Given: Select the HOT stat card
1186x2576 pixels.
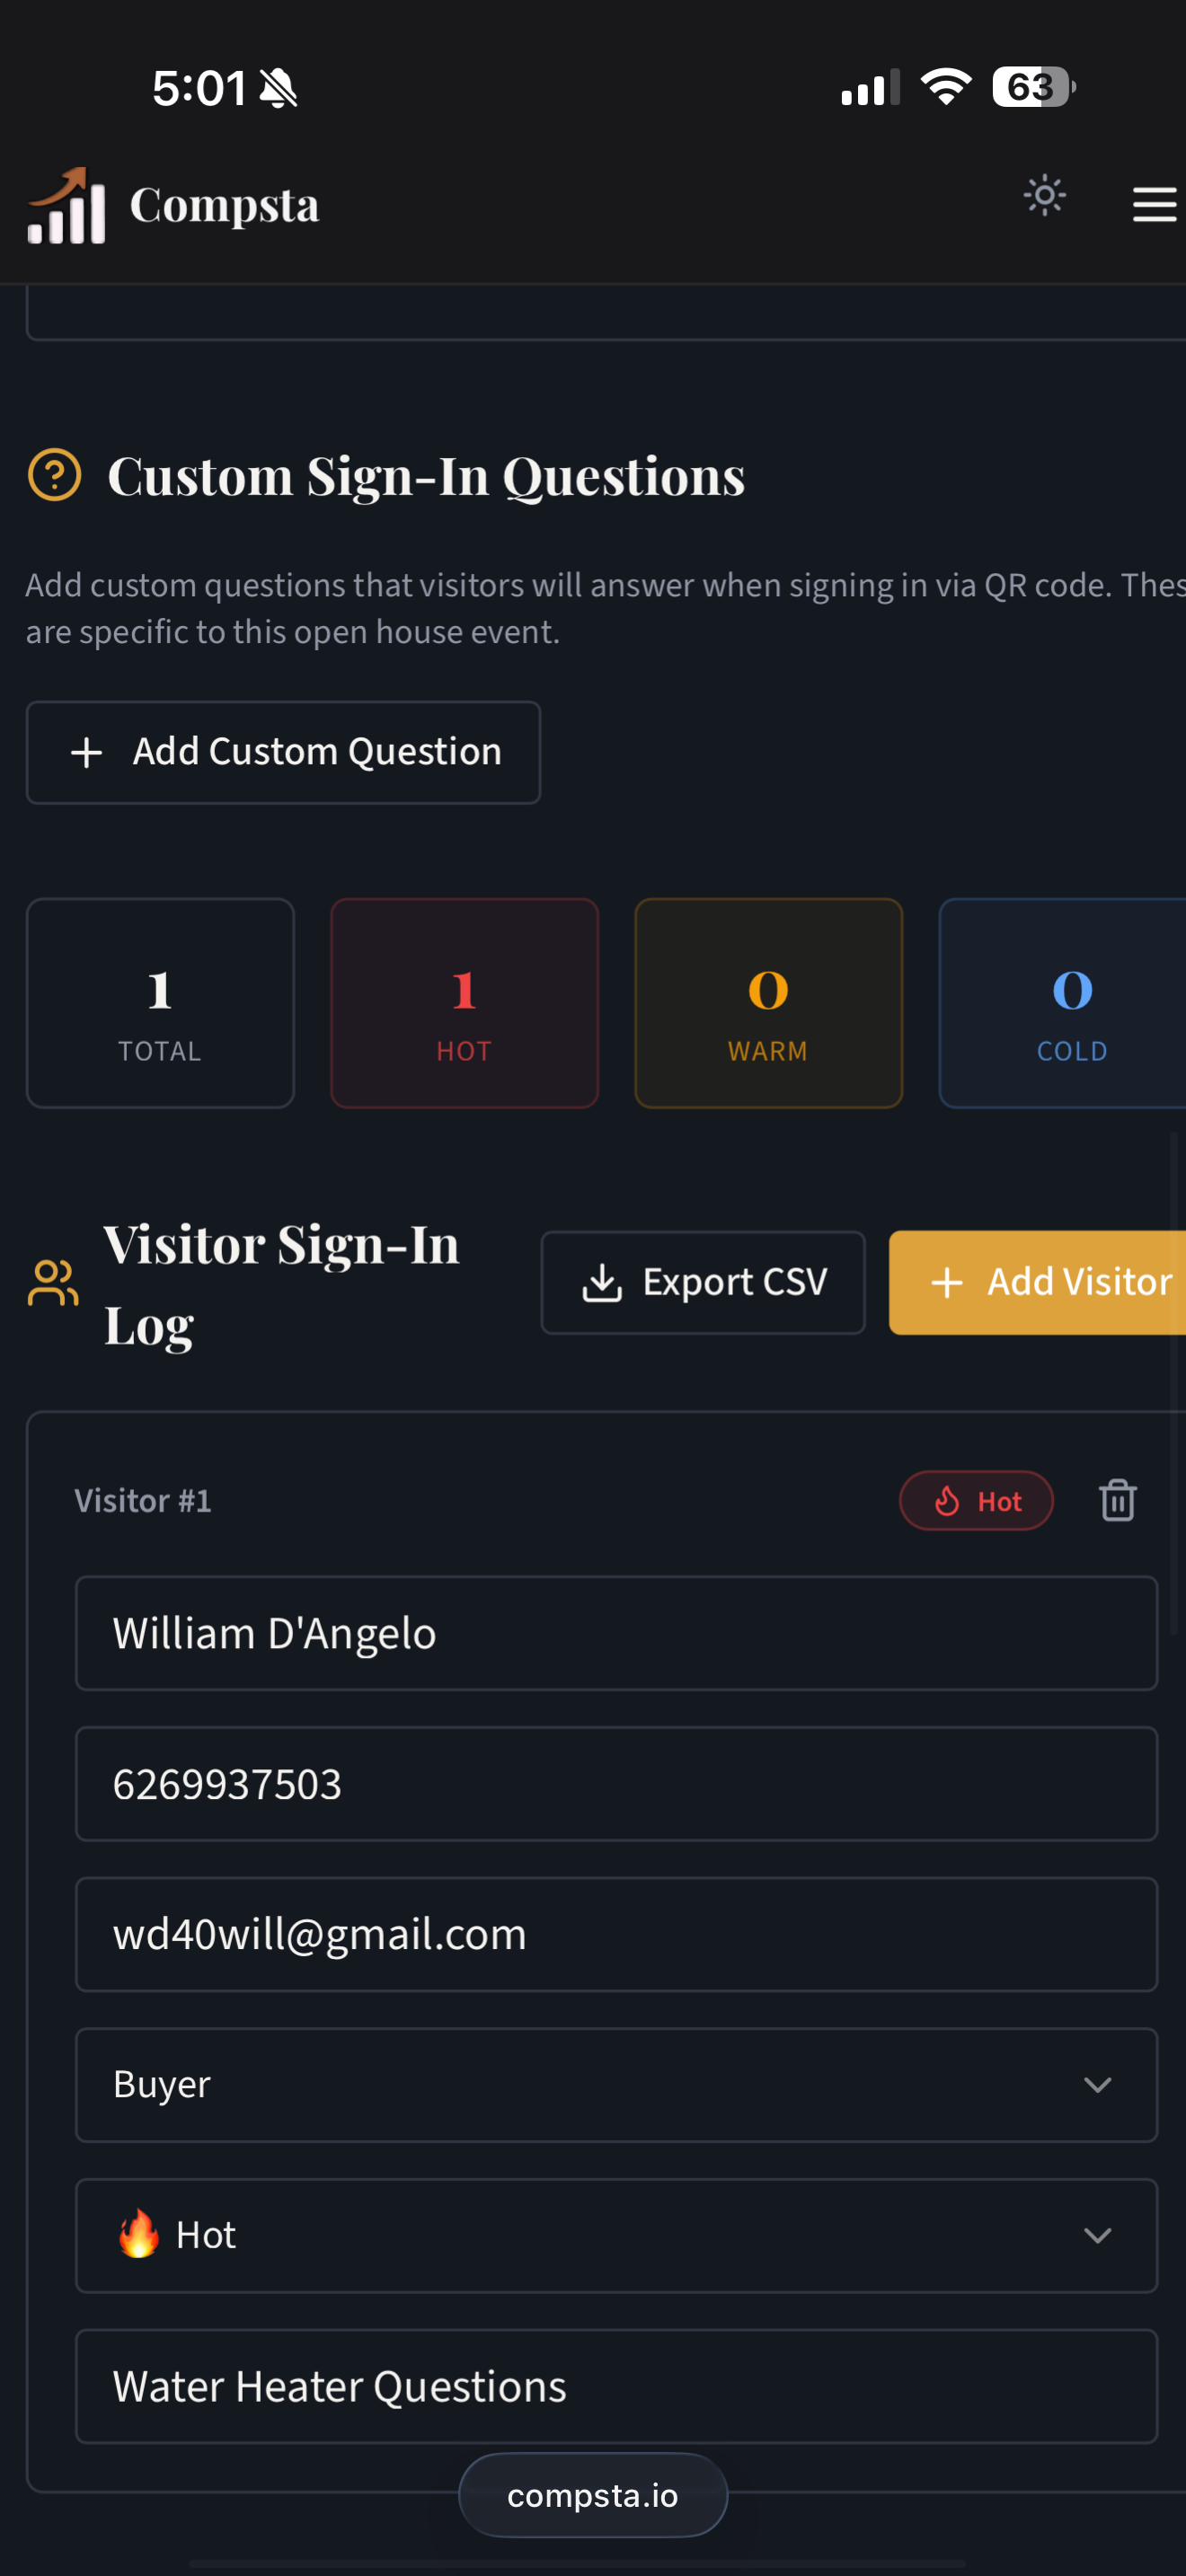Looking at the screenshot, I should pyautogui.click(x=464, y=1003).
